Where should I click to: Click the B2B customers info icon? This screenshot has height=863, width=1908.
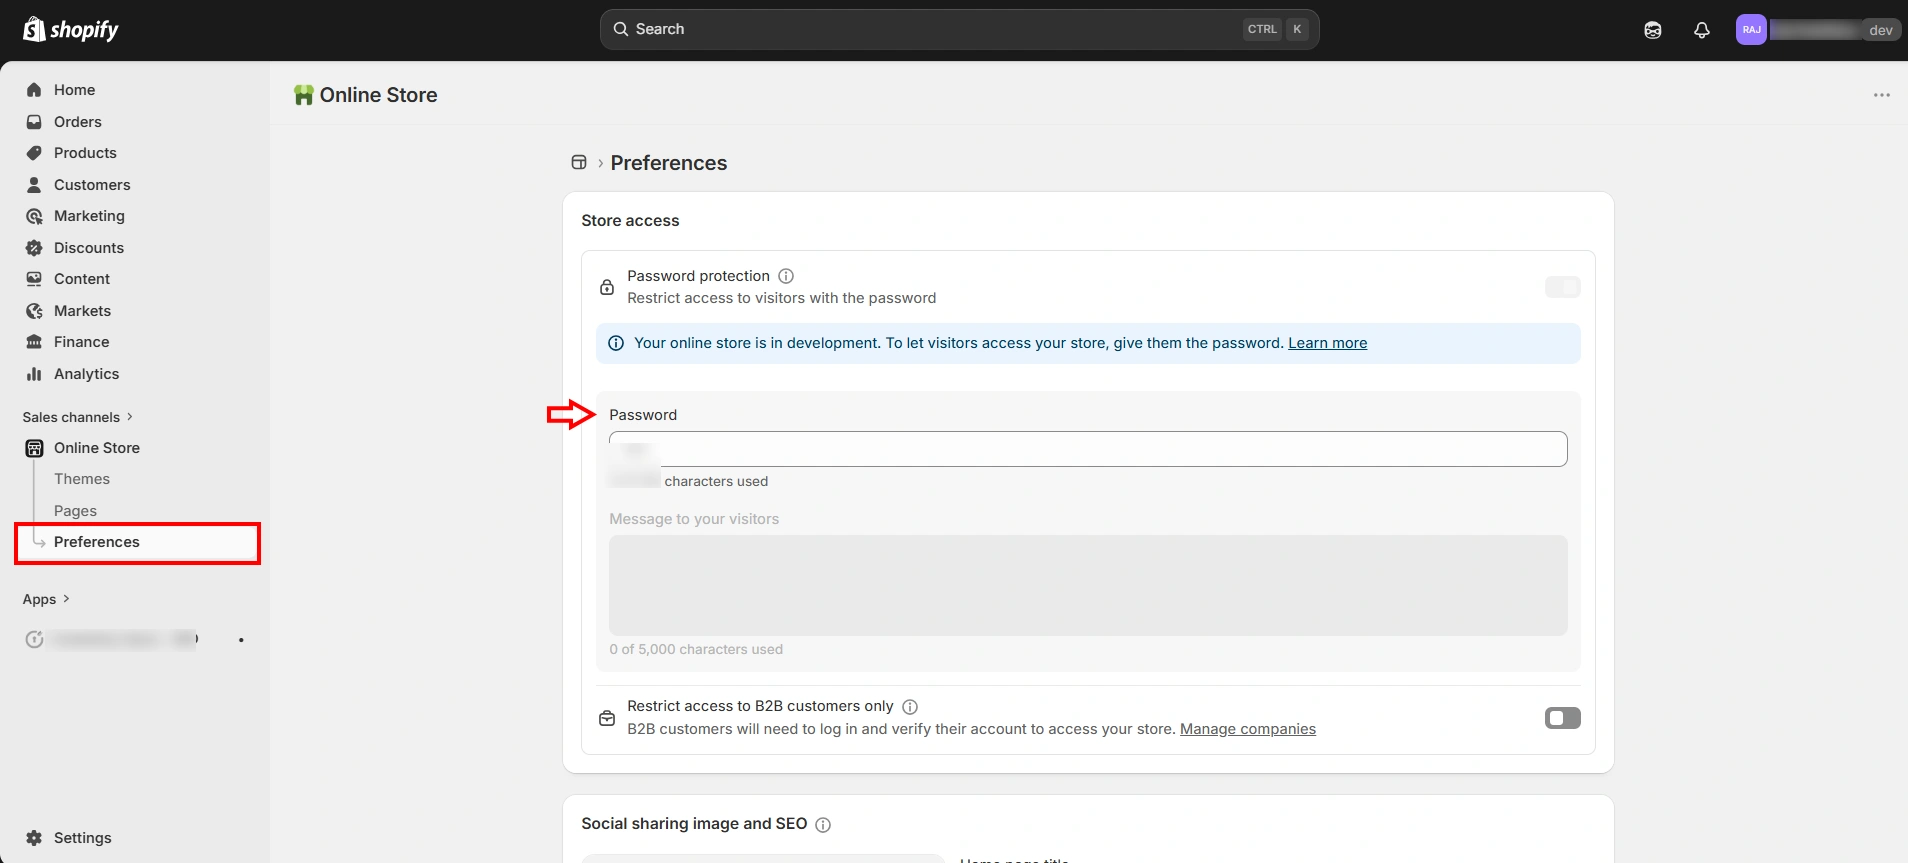(910, 707)
